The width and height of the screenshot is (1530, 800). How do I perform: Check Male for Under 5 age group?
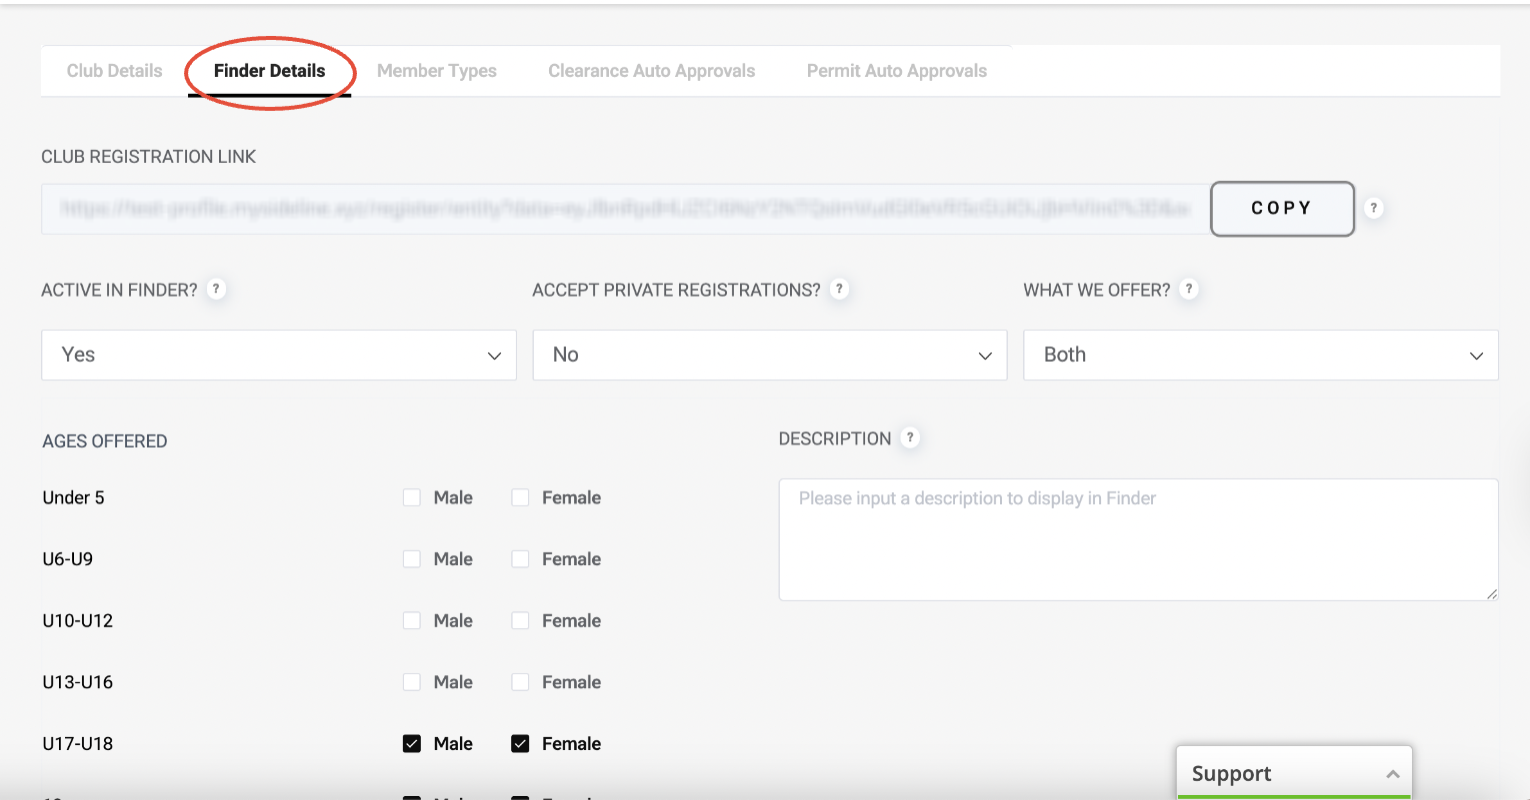(412, 498)
